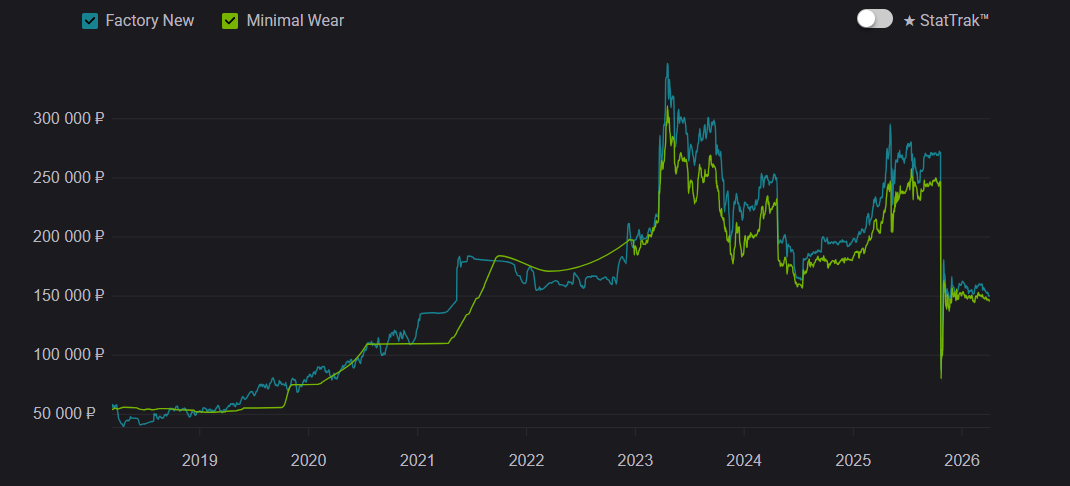Click the 200 000 ₽ y-axis label
1070x486 pixels.
tap(68, 236)
